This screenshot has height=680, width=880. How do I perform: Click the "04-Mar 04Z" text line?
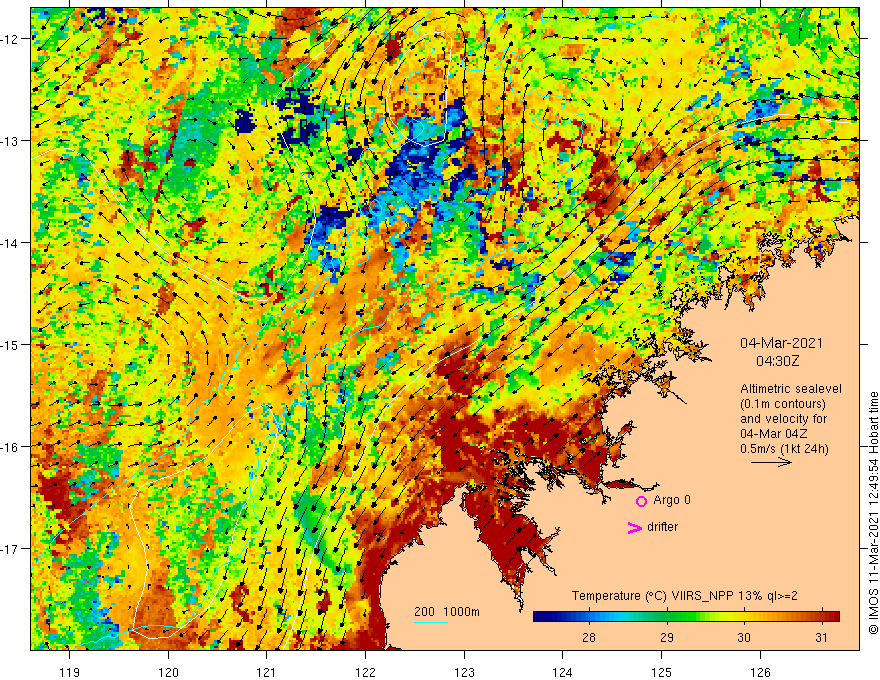click(x=773, y=434)
